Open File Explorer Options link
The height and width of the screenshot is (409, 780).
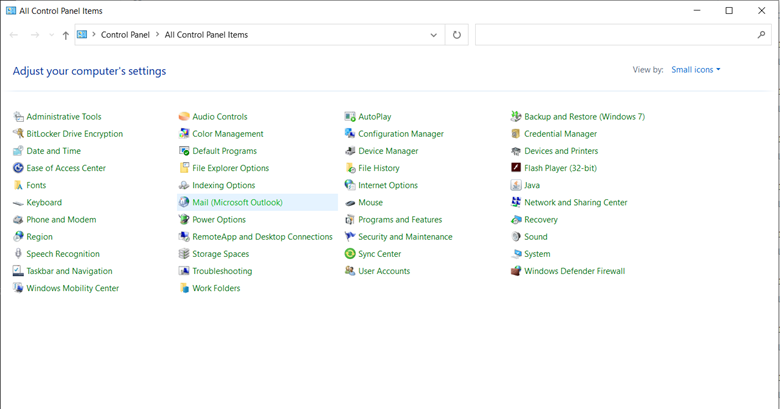pos(231,168)
